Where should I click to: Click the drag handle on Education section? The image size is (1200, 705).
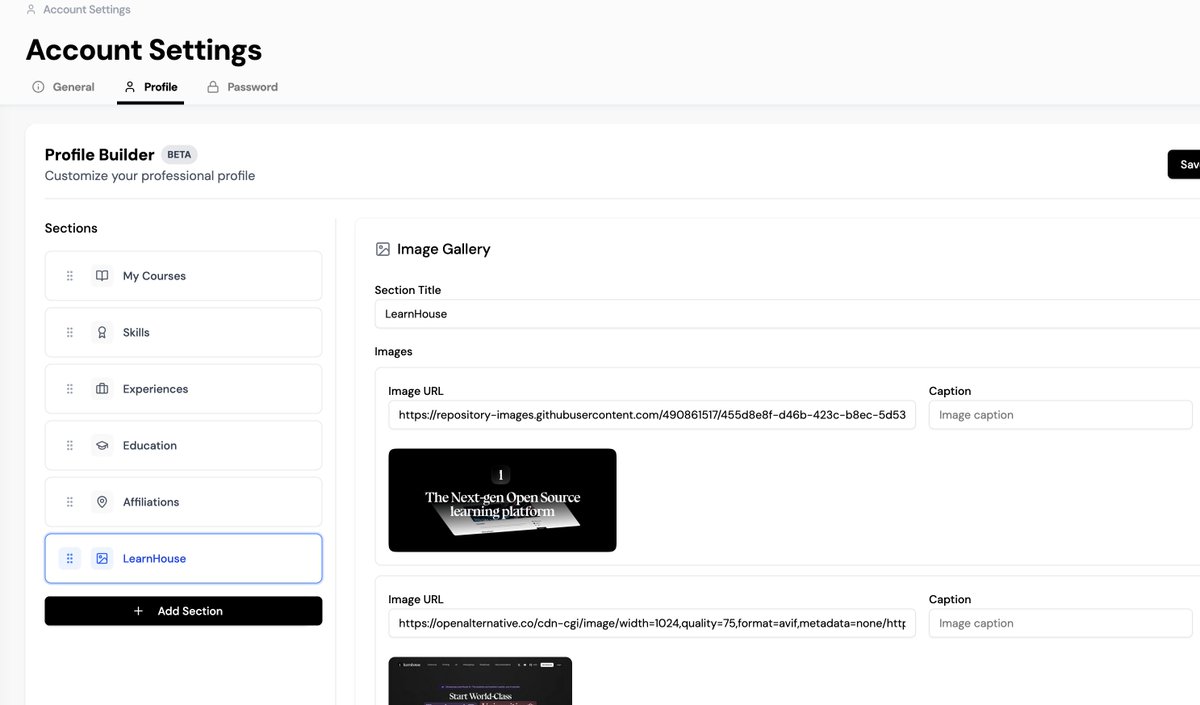click(x=70, y=445)
